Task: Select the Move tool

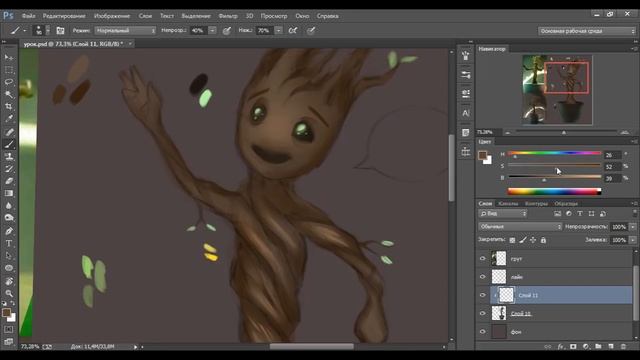Action: pos(9,58)
